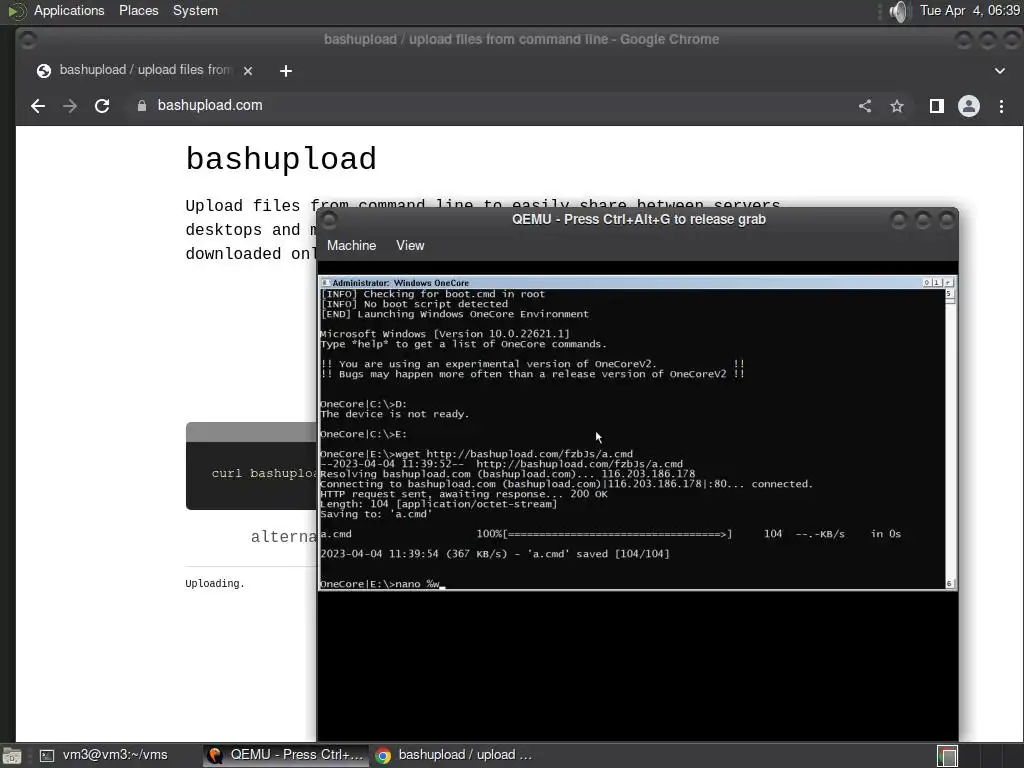The width and height of the screenshot is (1024, 768).
Task: Click the Chrome window menu button
Action: (27, 40)
